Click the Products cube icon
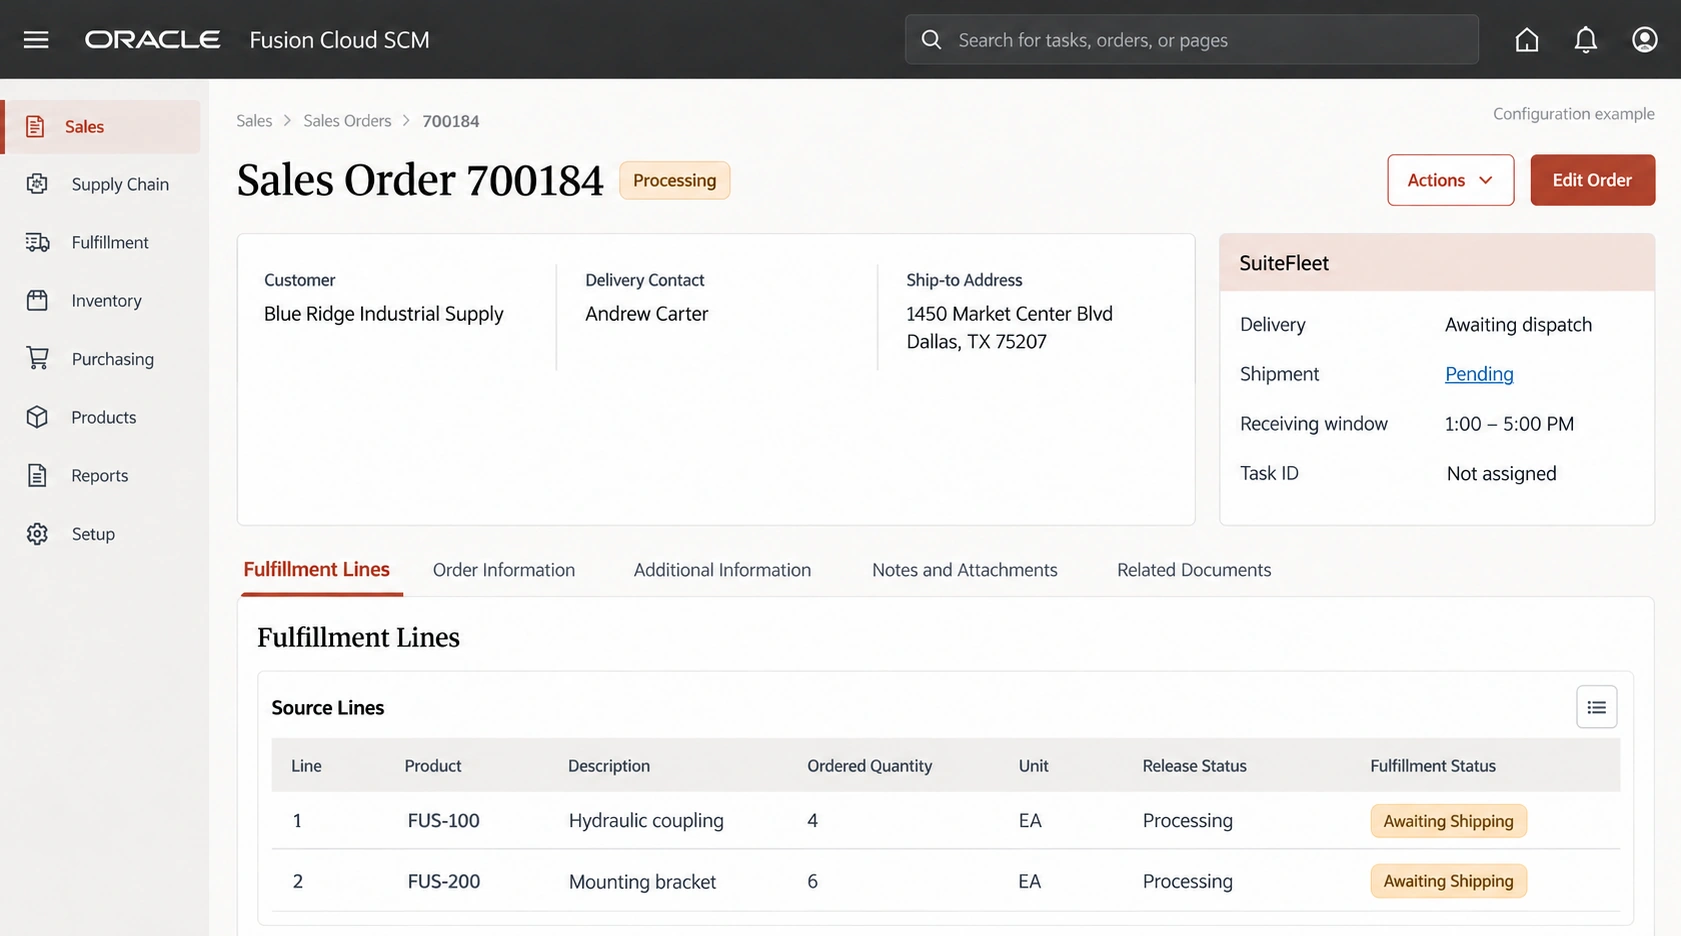 [x=37, y=417]
